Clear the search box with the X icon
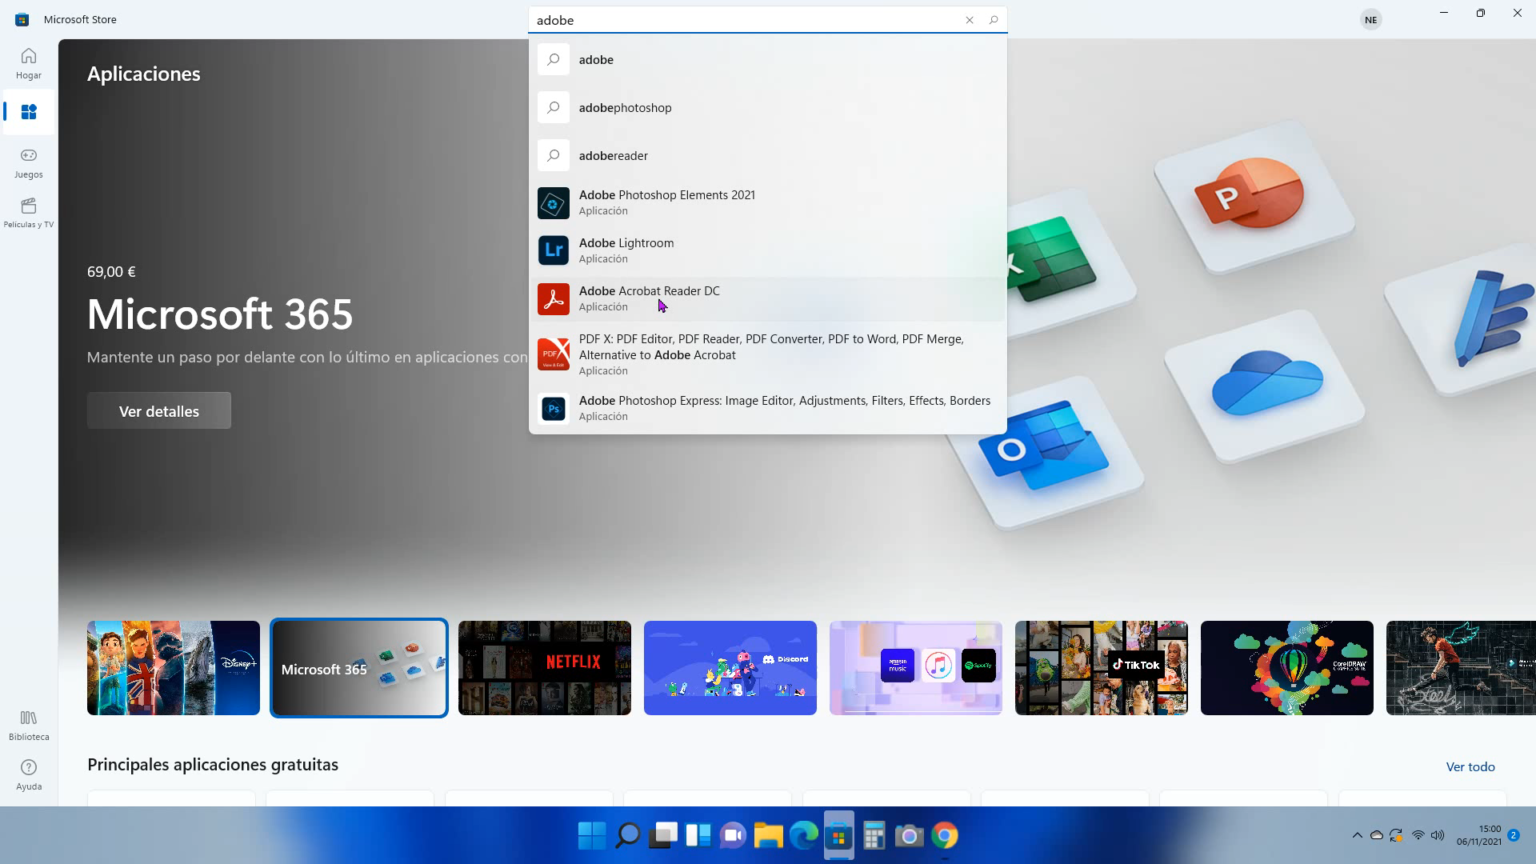This screenshot has width=1536, height=864. (x=969, y=19)
